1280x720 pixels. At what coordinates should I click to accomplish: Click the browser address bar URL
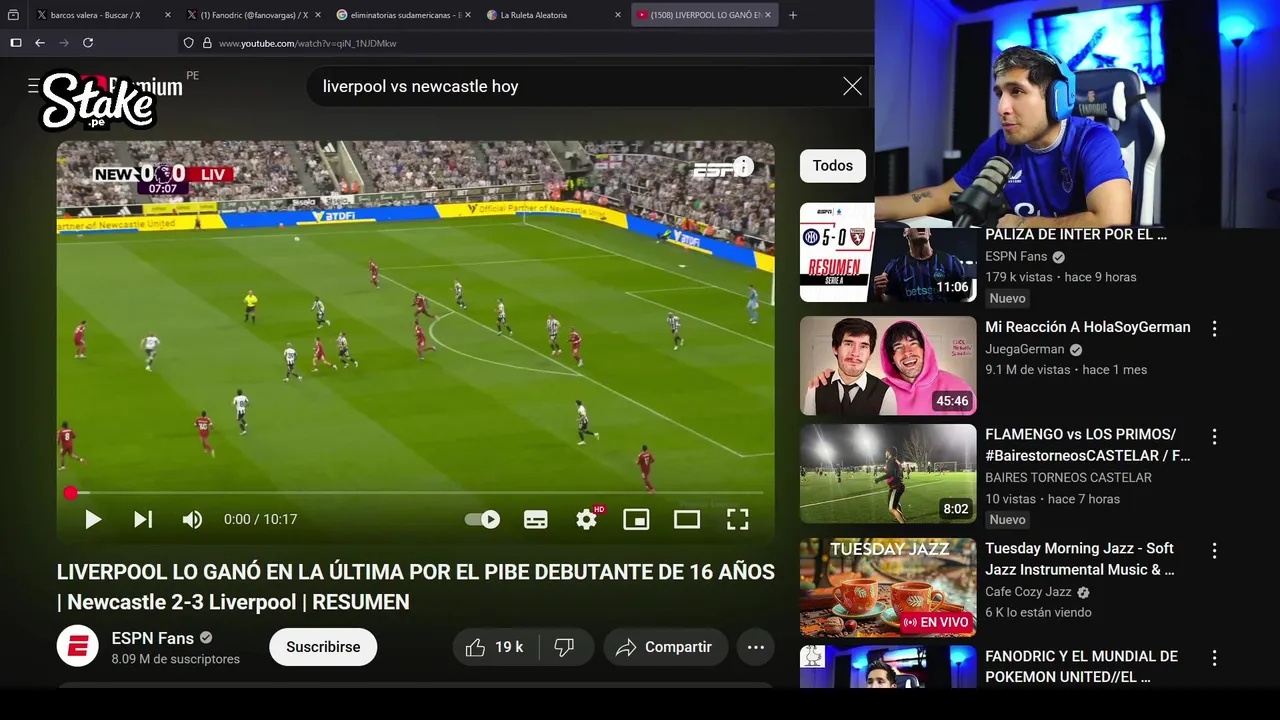click(x=308, y=43)
